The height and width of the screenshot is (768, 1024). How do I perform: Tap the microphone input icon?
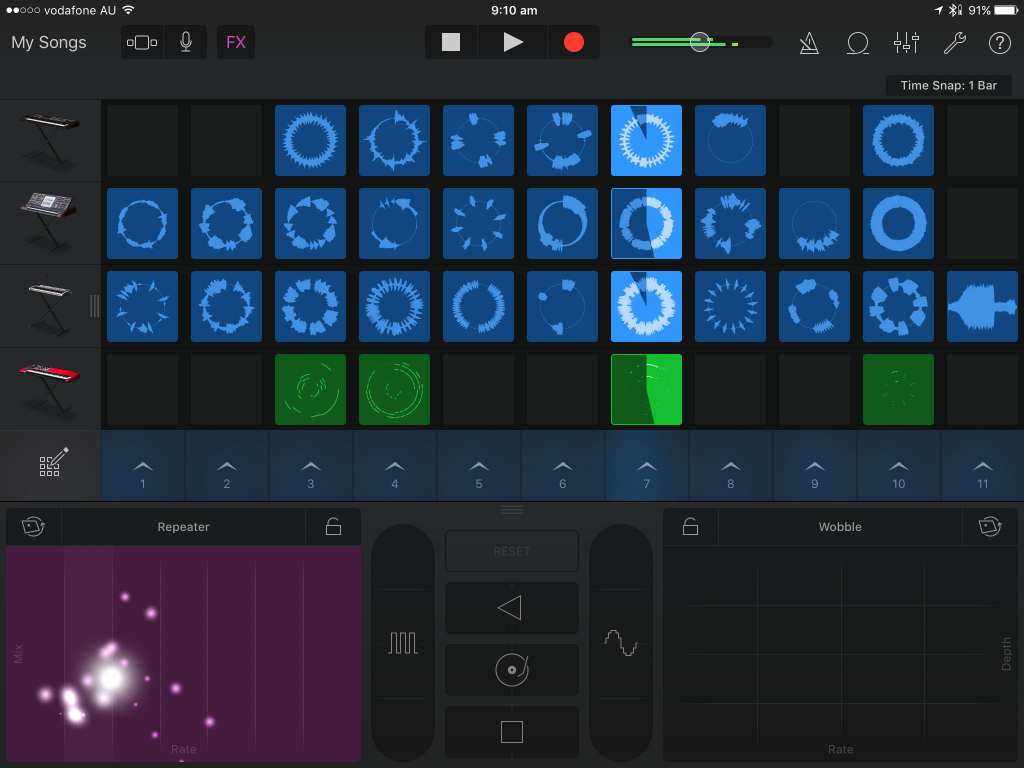point(186,42)
